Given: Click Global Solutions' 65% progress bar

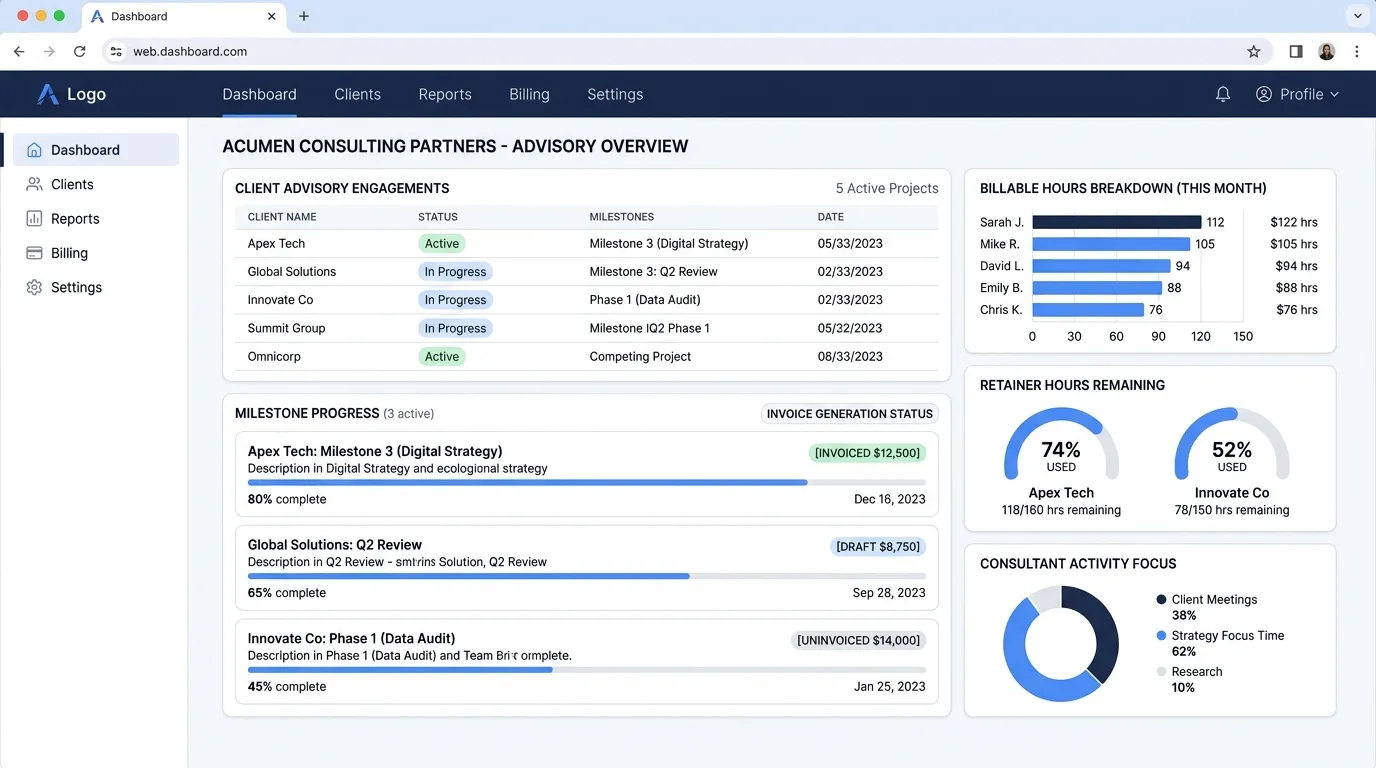Looking at the screenshot, I should (x=587, y=576).
